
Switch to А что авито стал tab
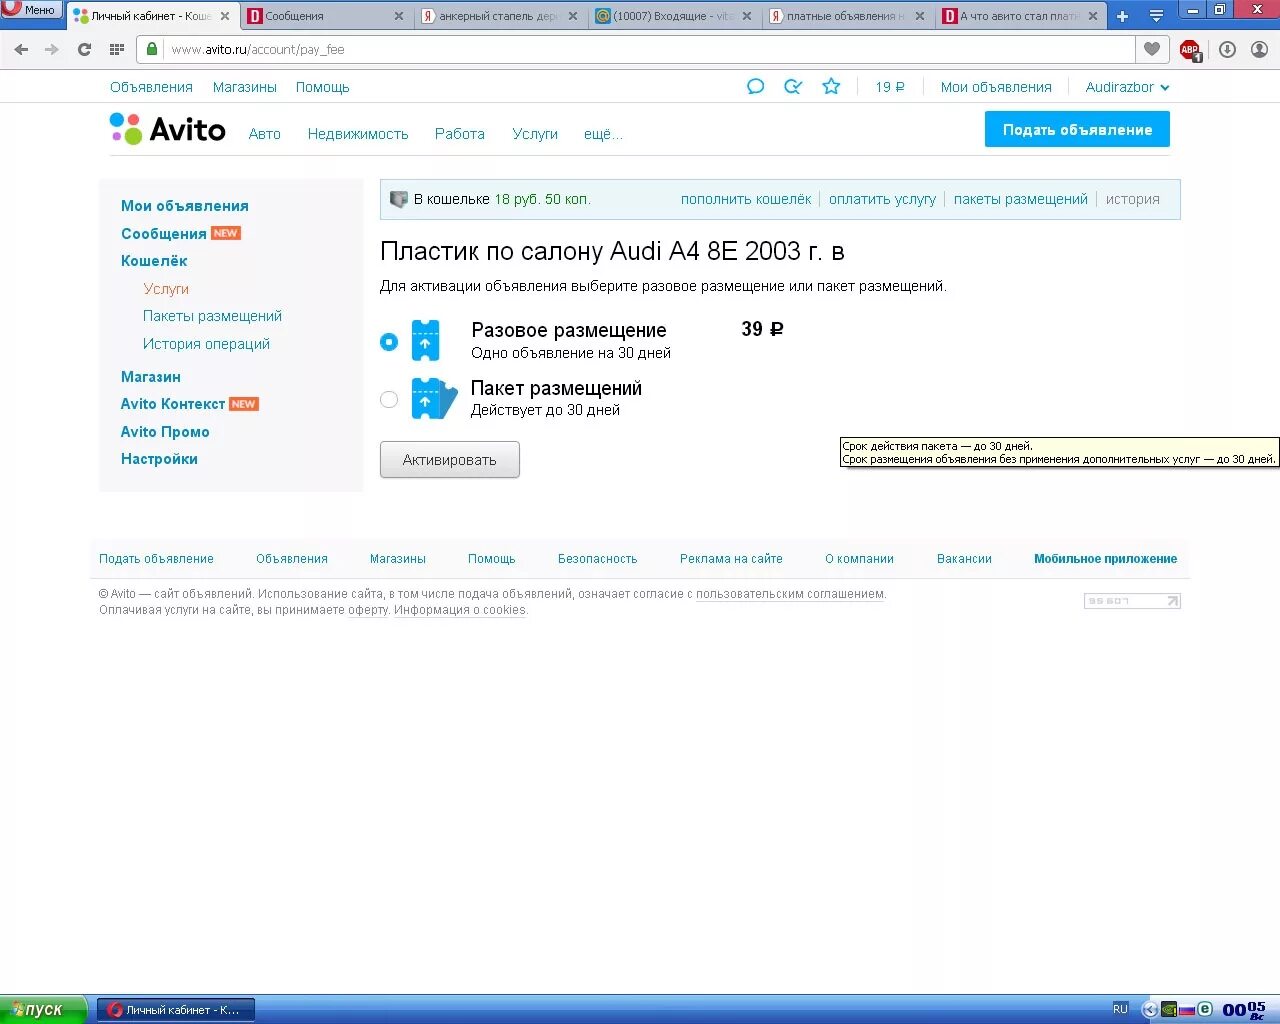1021,16
